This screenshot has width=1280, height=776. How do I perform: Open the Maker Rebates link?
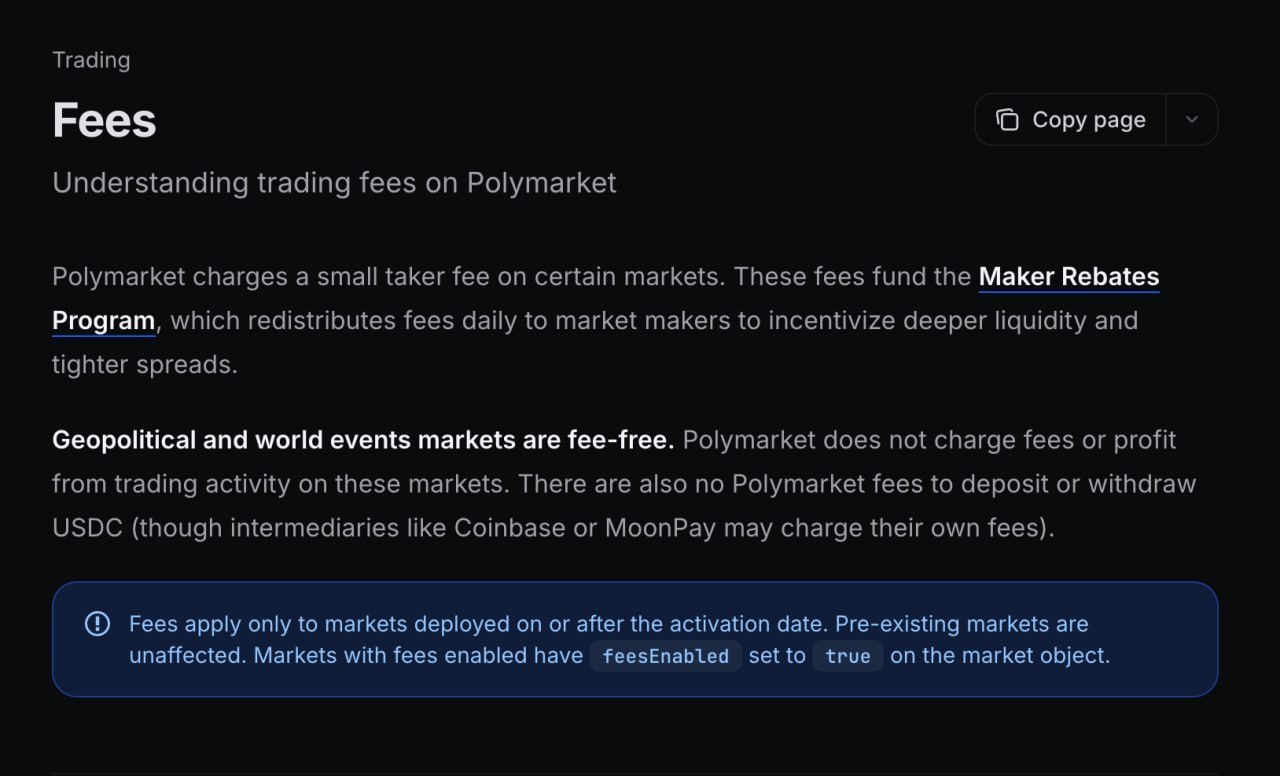coord(1068,276)
